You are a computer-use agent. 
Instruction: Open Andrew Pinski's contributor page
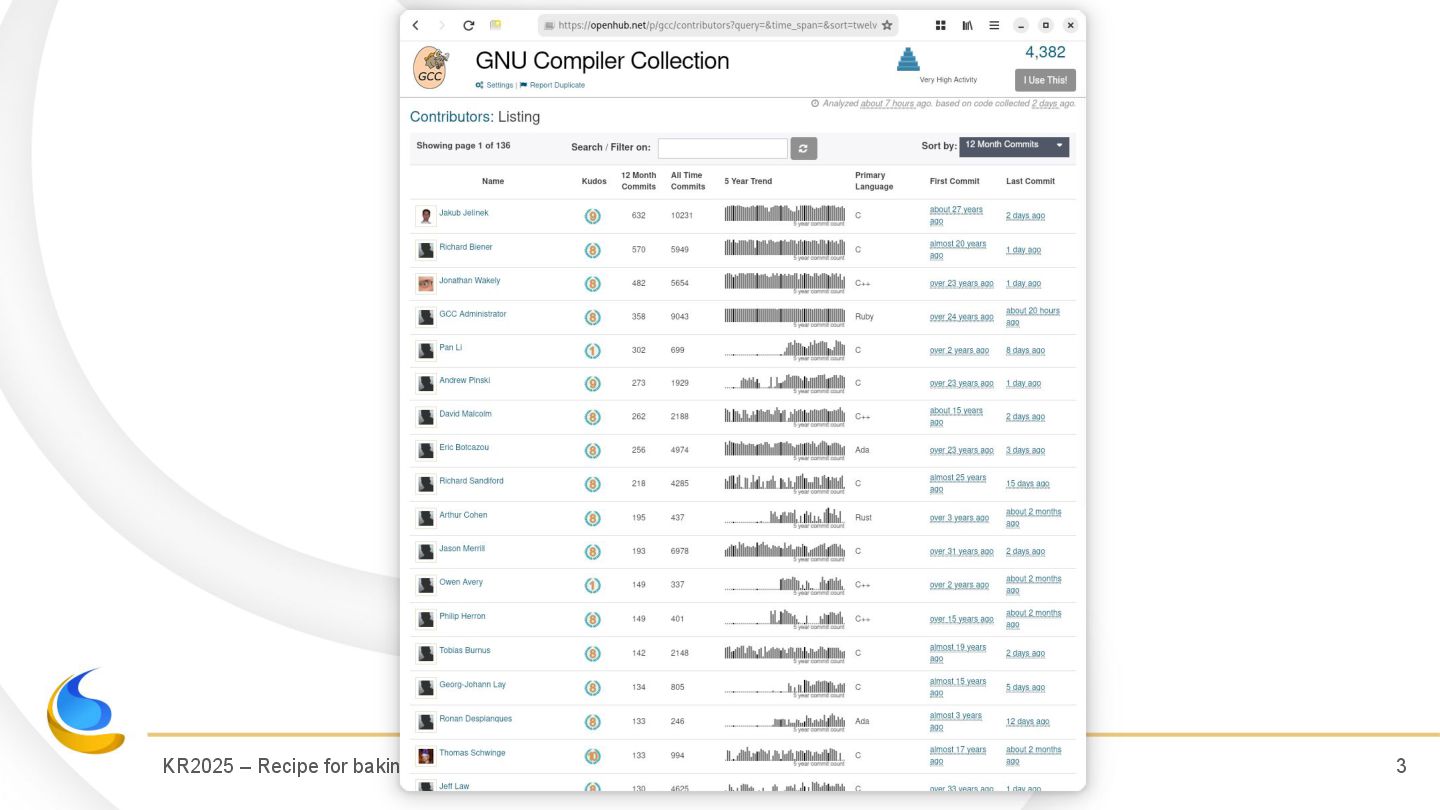coord(465,381)
